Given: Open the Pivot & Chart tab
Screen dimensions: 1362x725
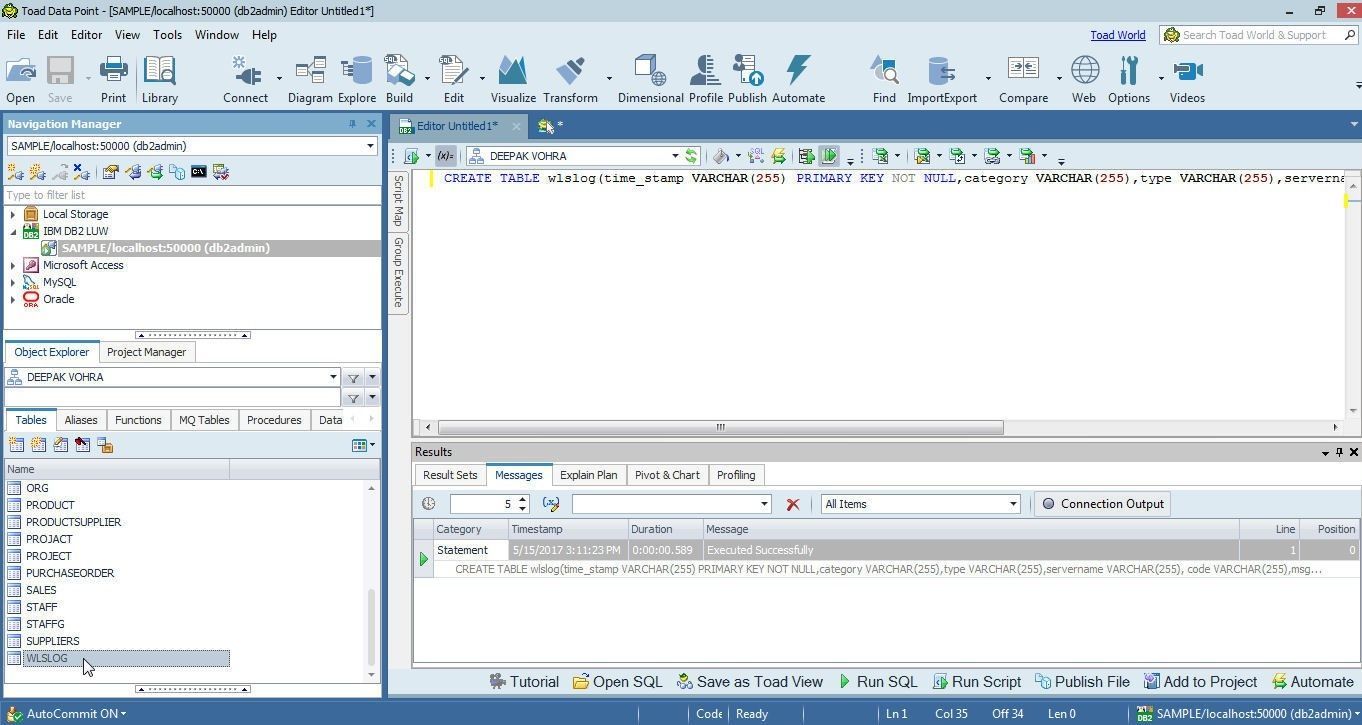Looking at the screenshot, I should (x=667, y=475).
